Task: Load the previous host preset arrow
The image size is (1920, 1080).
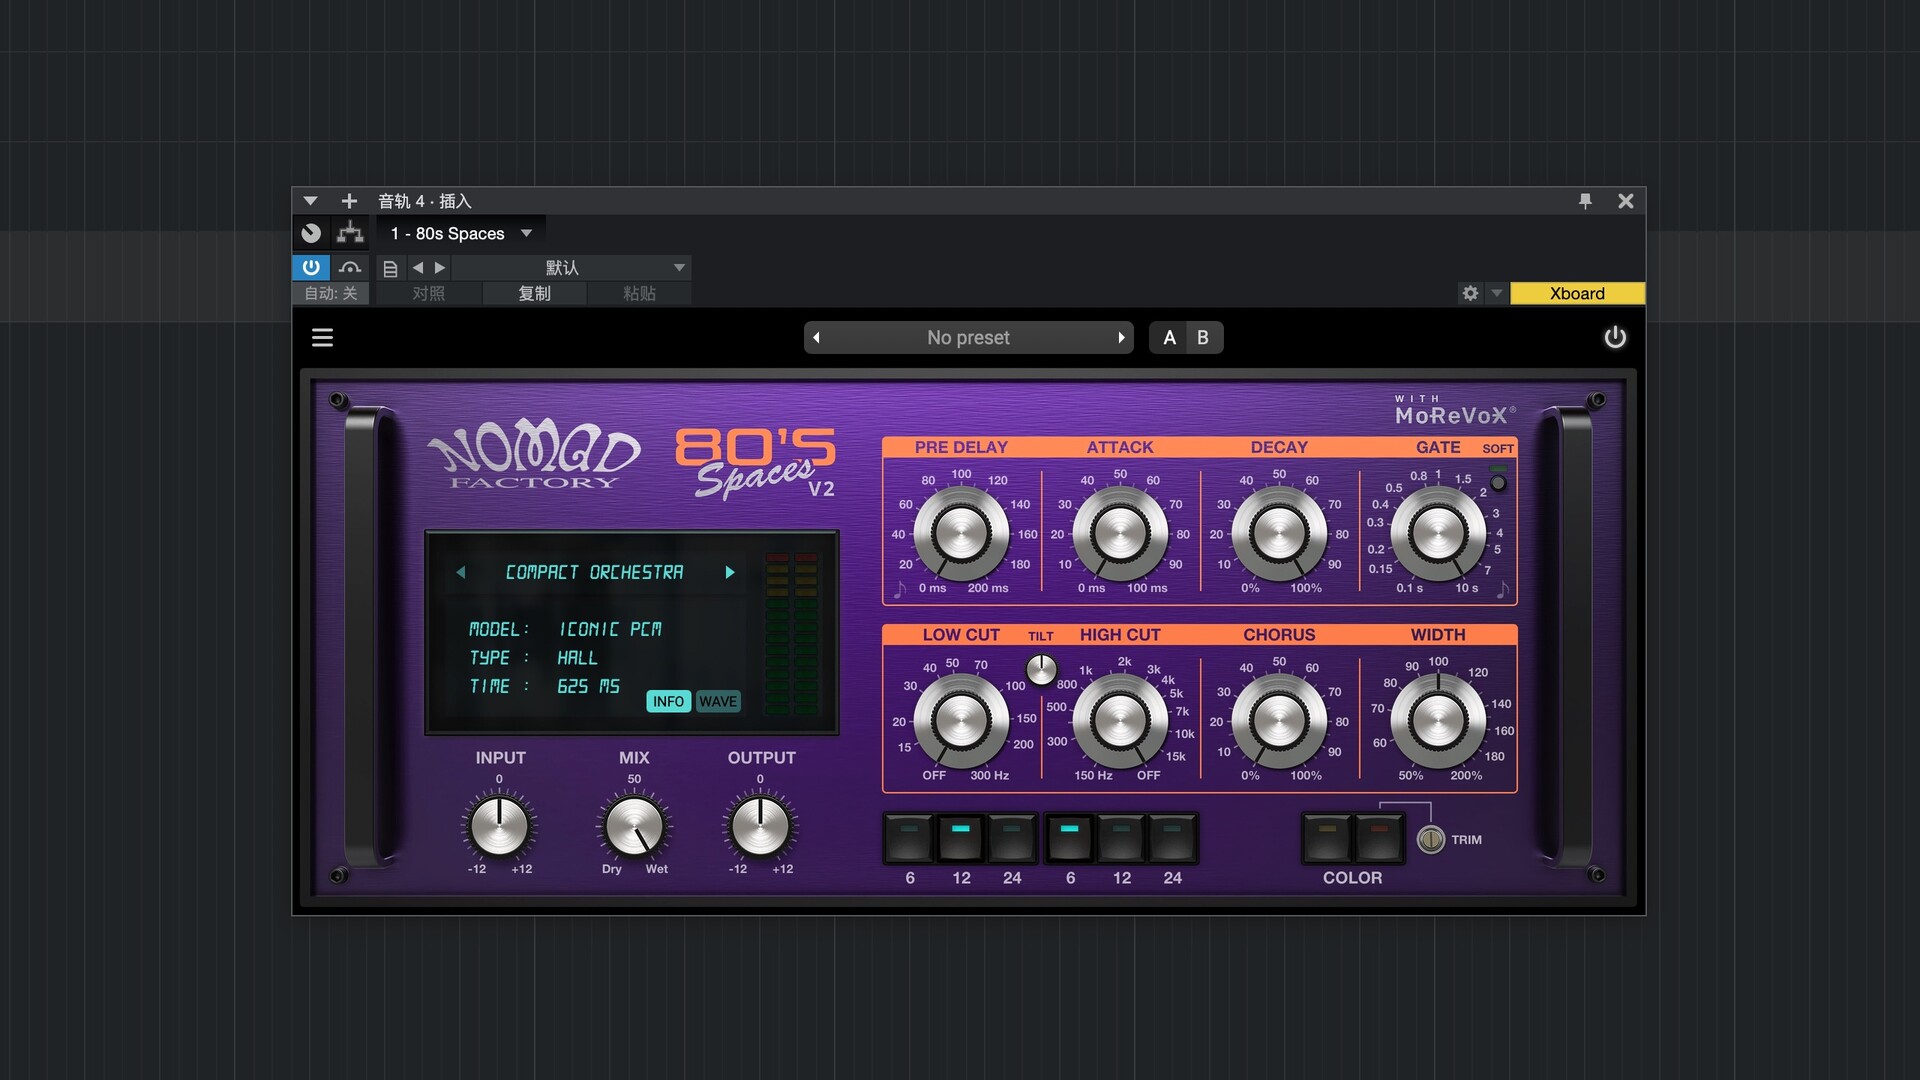Action: pos(418,267)
